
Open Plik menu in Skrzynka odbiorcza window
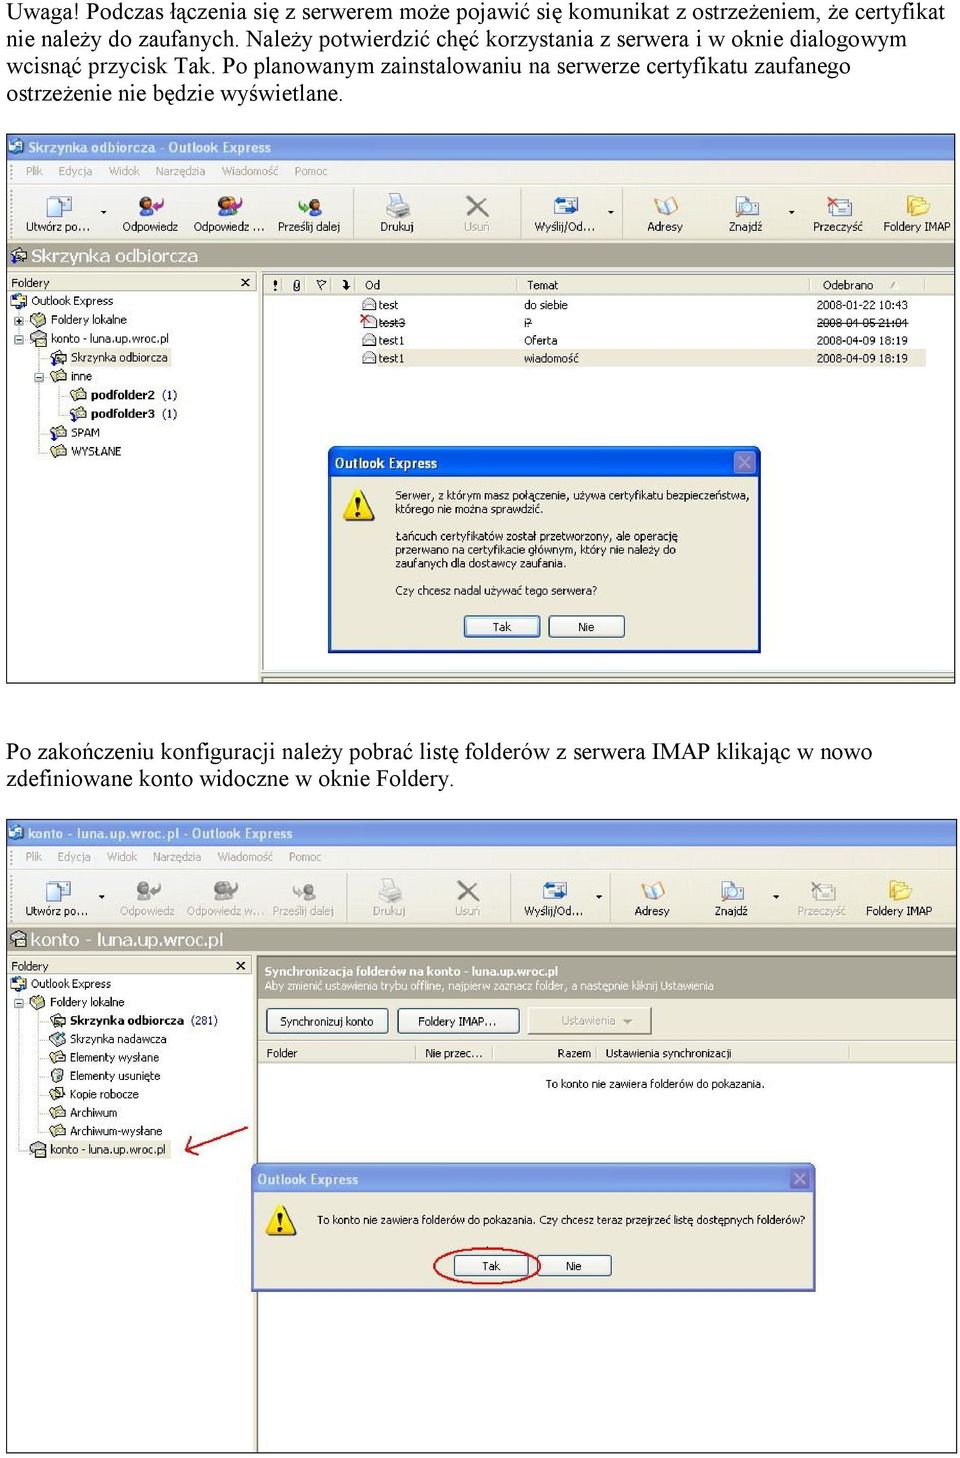tap(34, 171)
